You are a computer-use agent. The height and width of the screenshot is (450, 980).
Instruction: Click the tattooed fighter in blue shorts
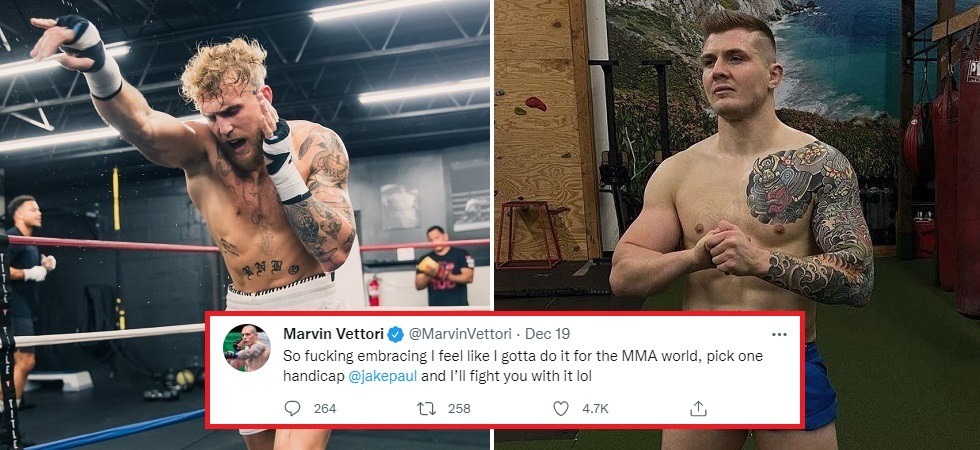click(x=740, y=200)
